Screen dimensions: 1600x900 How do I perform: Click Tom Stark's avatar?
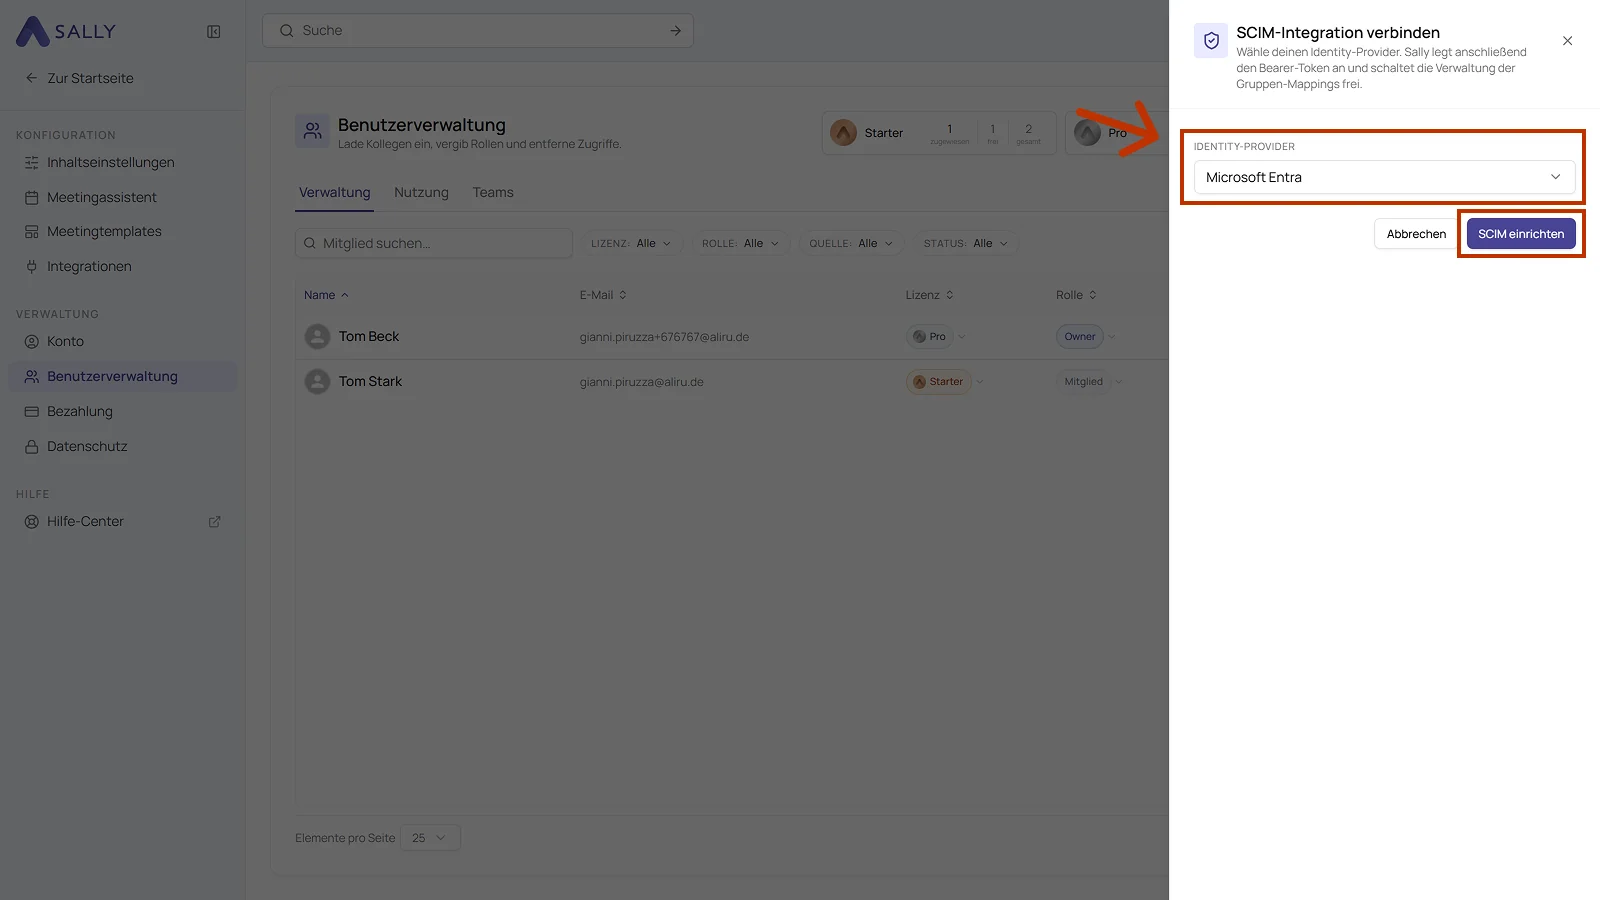pos(317,382)
